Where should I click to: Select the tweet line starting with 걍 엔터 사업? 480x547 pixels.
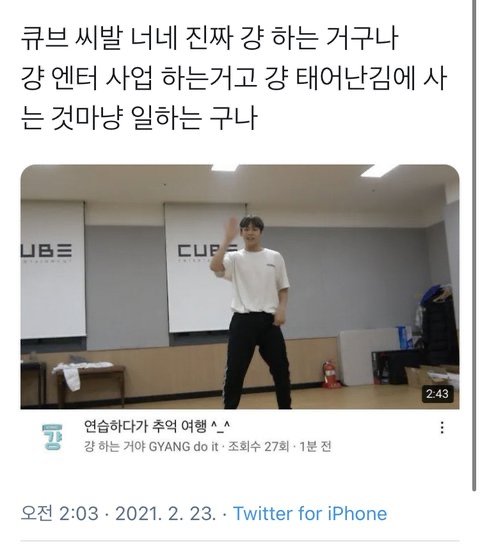[x=234, y=78]
